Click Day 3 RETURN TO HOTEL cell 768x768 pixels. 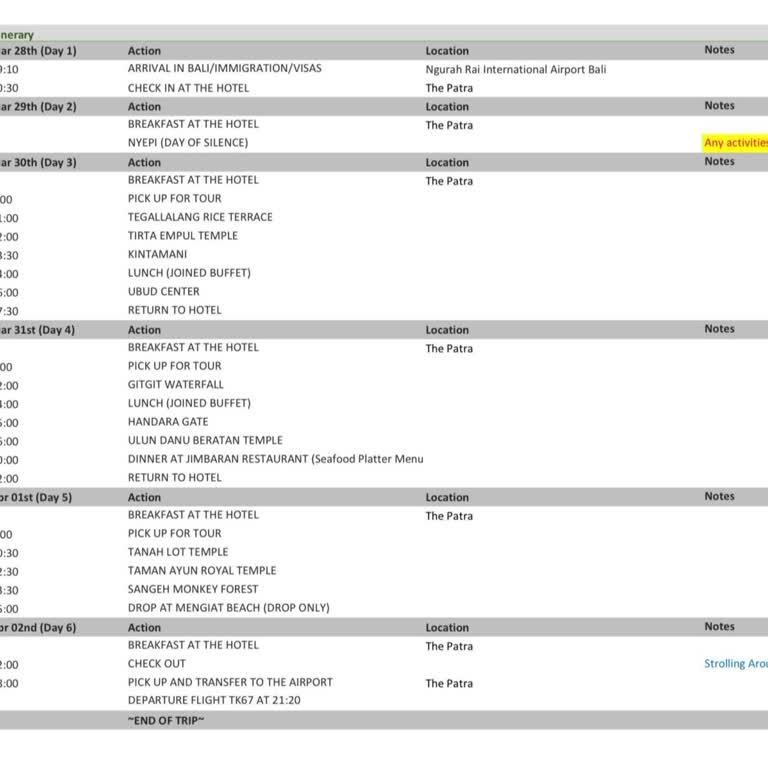[x=174, y=311]
